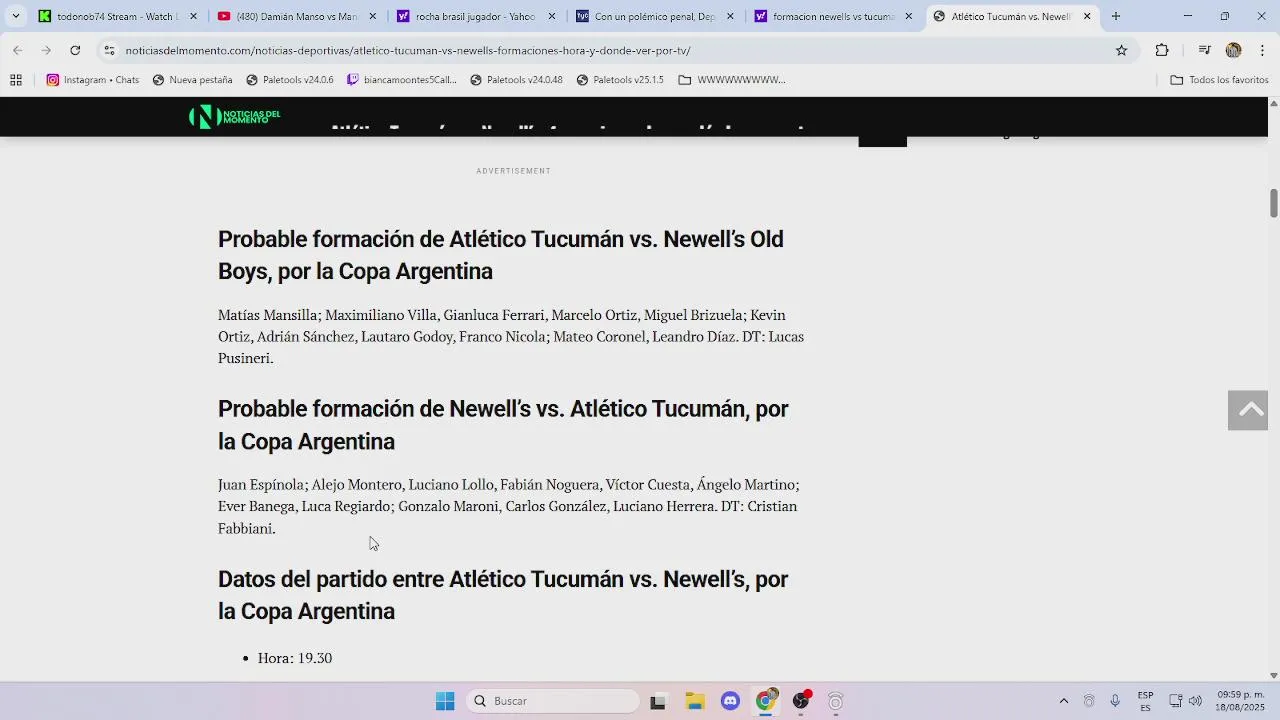
Task: Click the Matías Mansilla lineup paragraph
Action: (511, 337)
